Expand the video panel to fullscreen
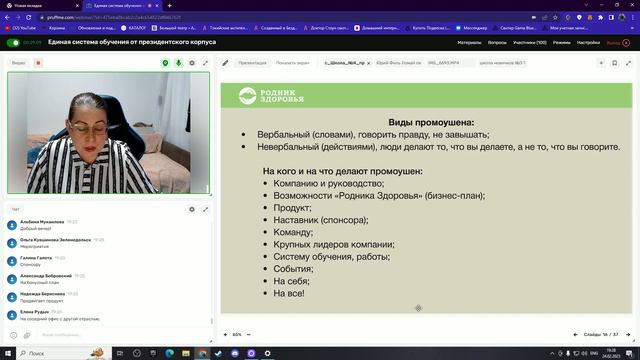 coord(205,63)
